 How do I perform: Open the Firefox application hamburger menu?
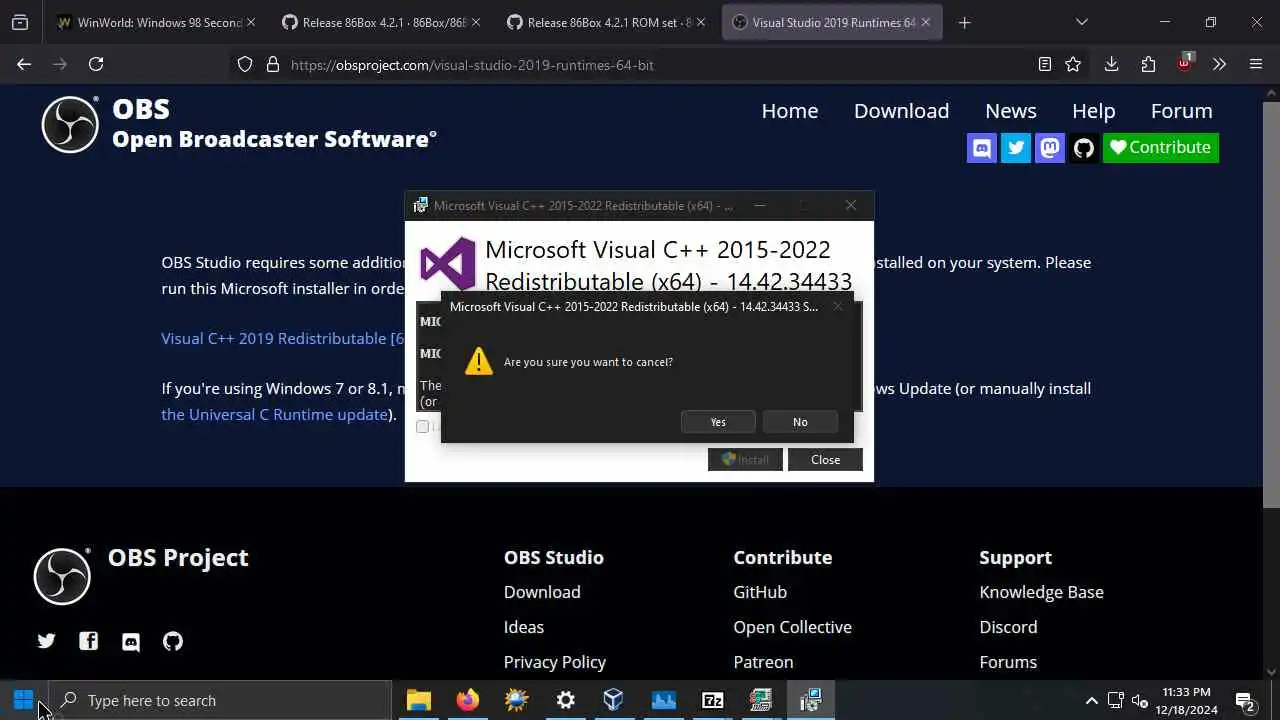point(1256,64)
